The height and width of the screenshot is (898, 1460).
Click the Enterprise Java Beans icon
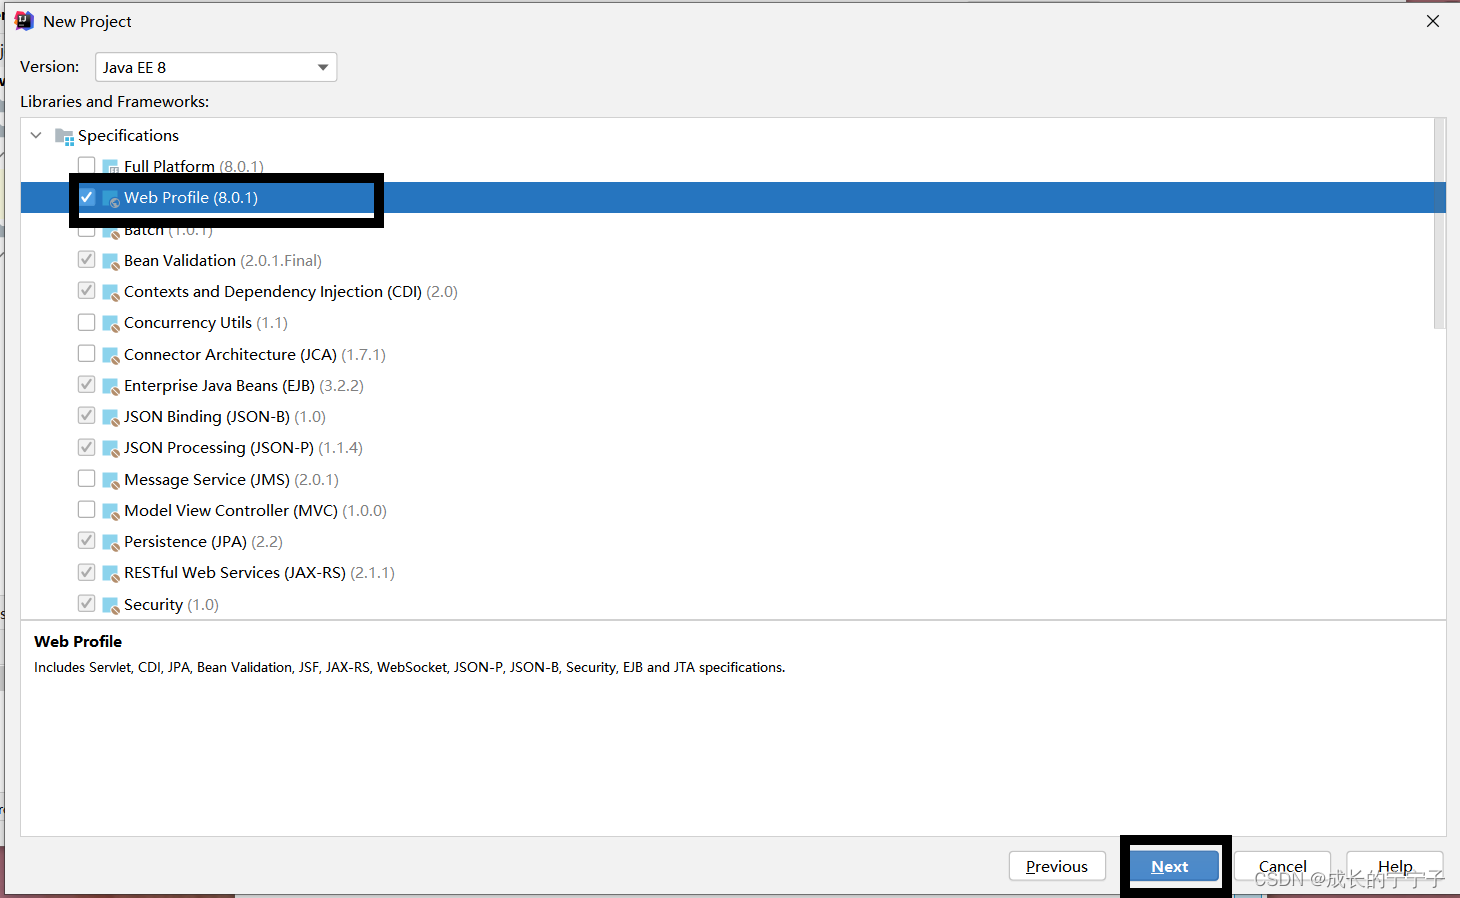click(x=111, y=386)
